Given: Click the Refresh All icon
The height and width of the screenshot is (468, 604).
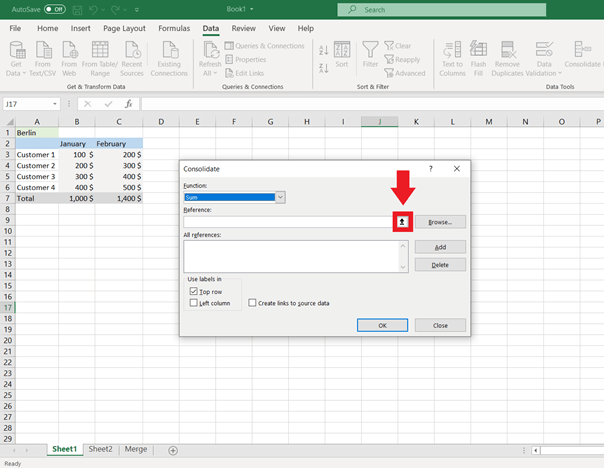Looking at the screenshot, I should [210, 50].
